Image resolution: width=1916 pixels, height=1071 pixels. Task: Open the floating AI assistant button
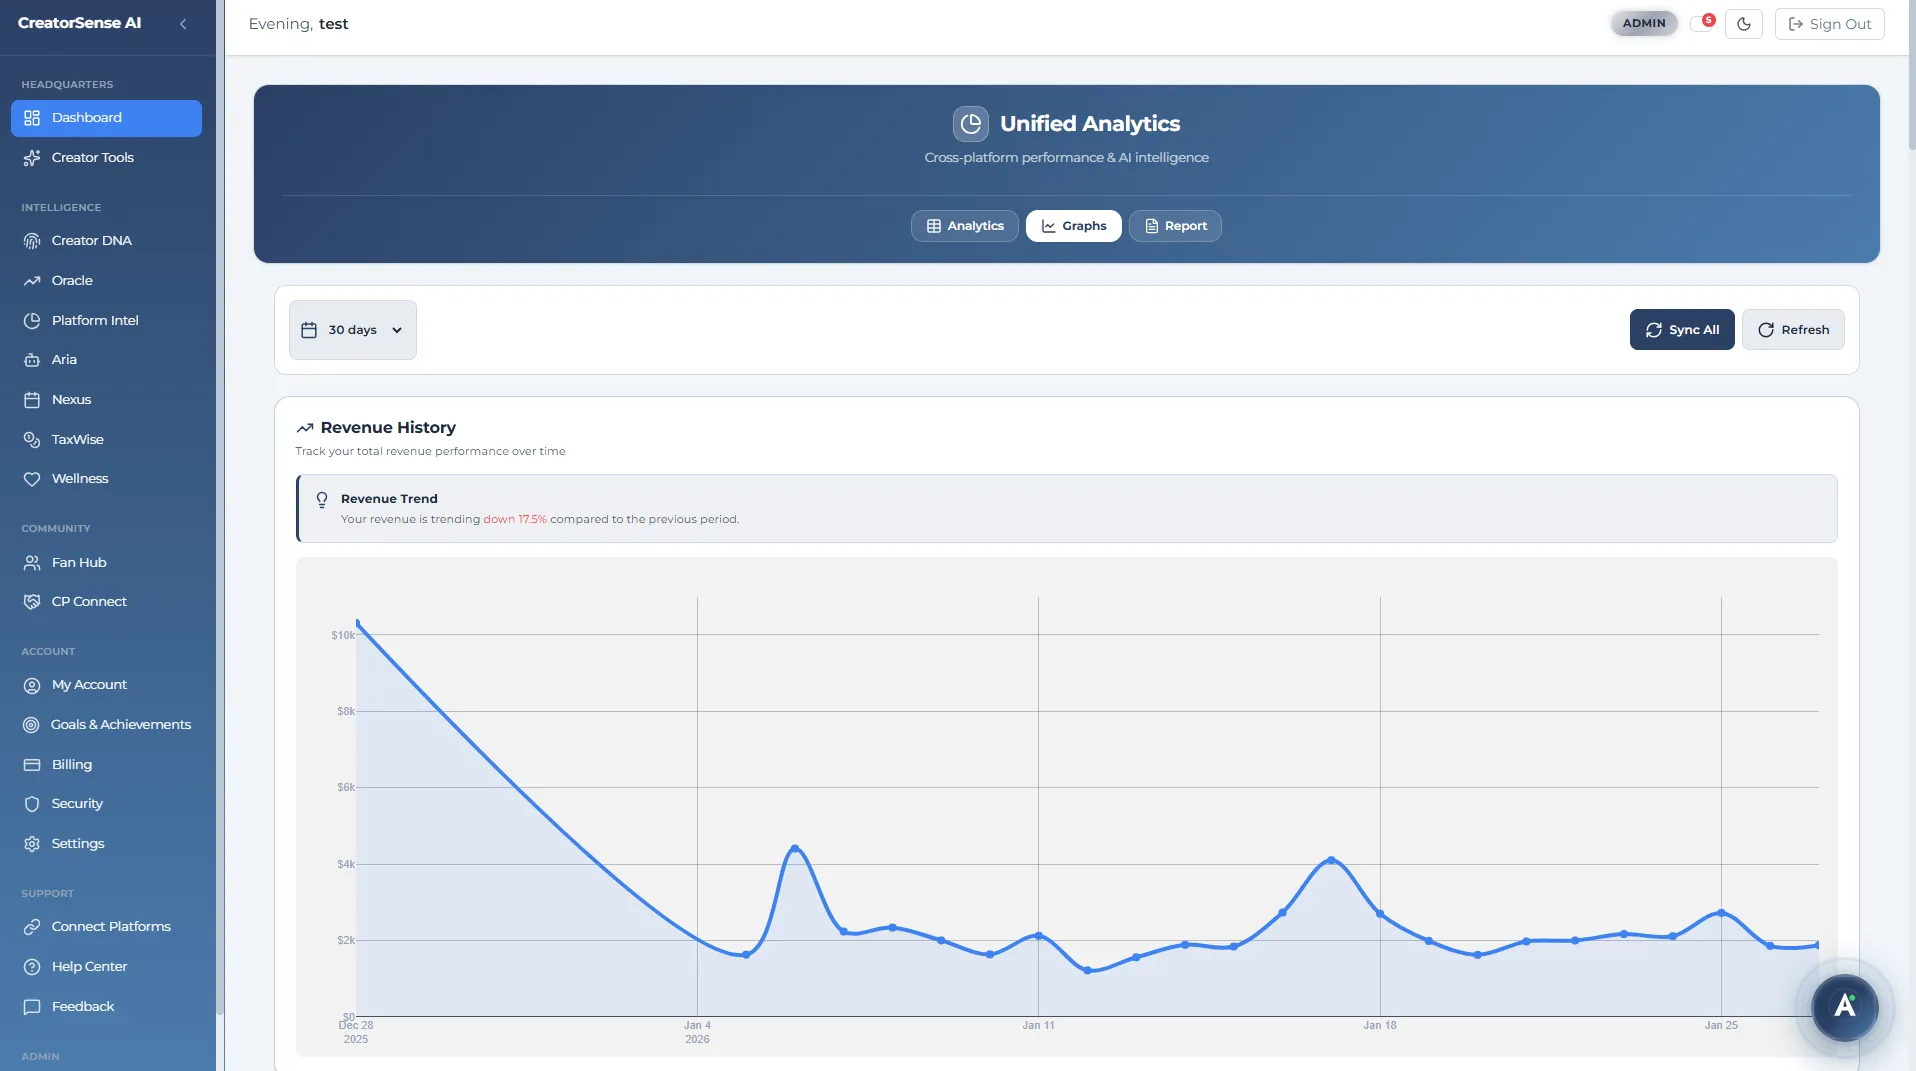tap(1845, 1008)
